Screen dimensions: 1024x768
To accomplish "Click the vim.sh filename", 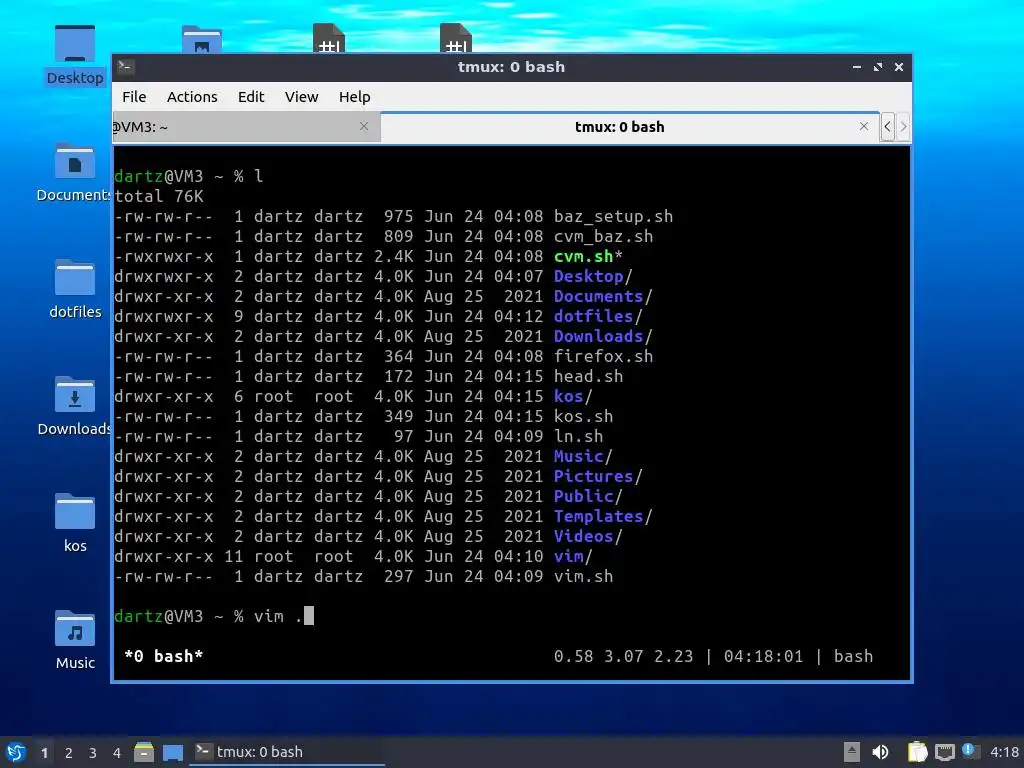I will click(583, 576).
